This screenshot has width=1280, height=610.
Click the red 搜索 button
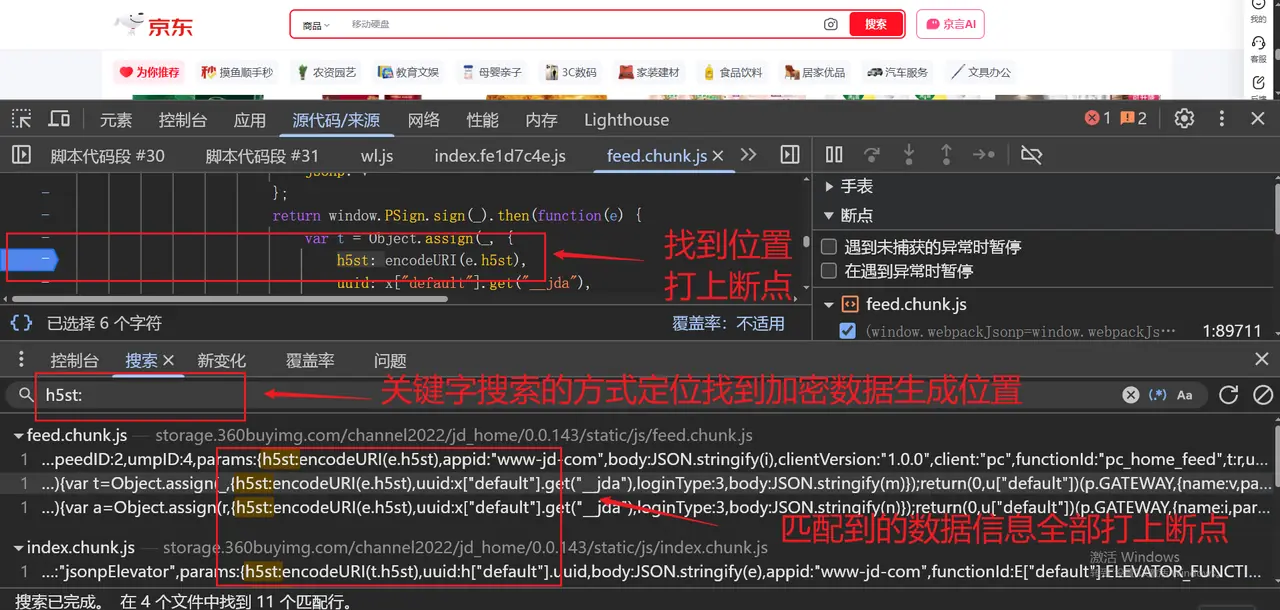click(876, 24)
